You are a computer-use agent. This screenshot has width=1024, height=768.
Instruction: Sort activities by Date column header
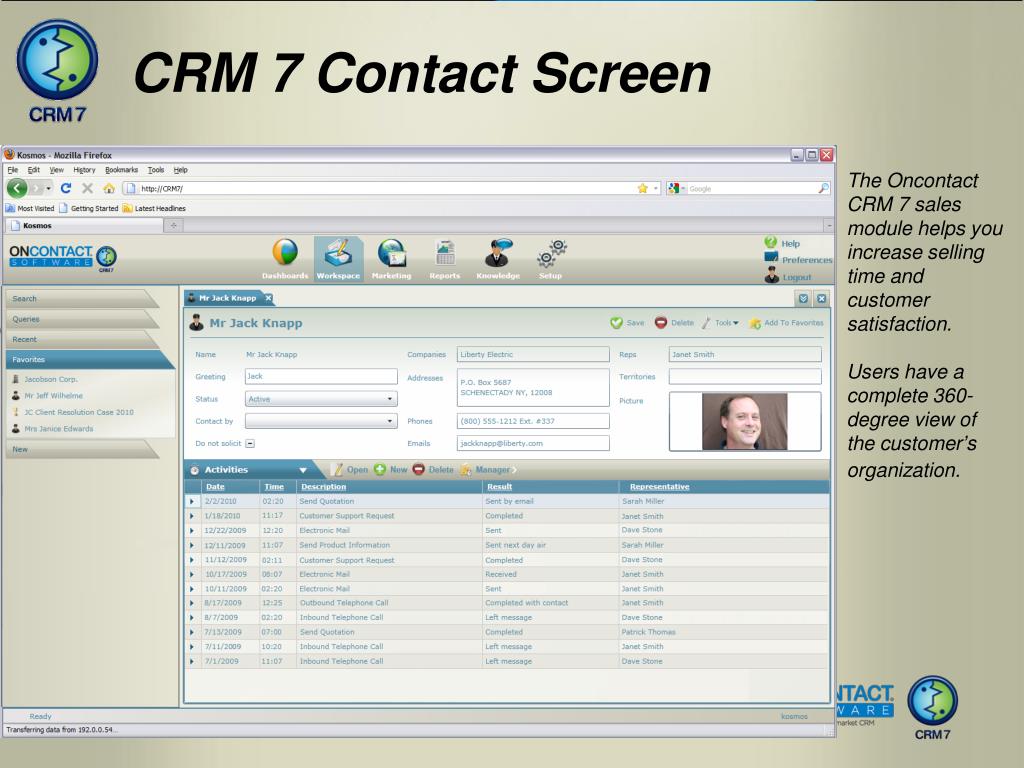pyautogui.click(x=215, y=487)
